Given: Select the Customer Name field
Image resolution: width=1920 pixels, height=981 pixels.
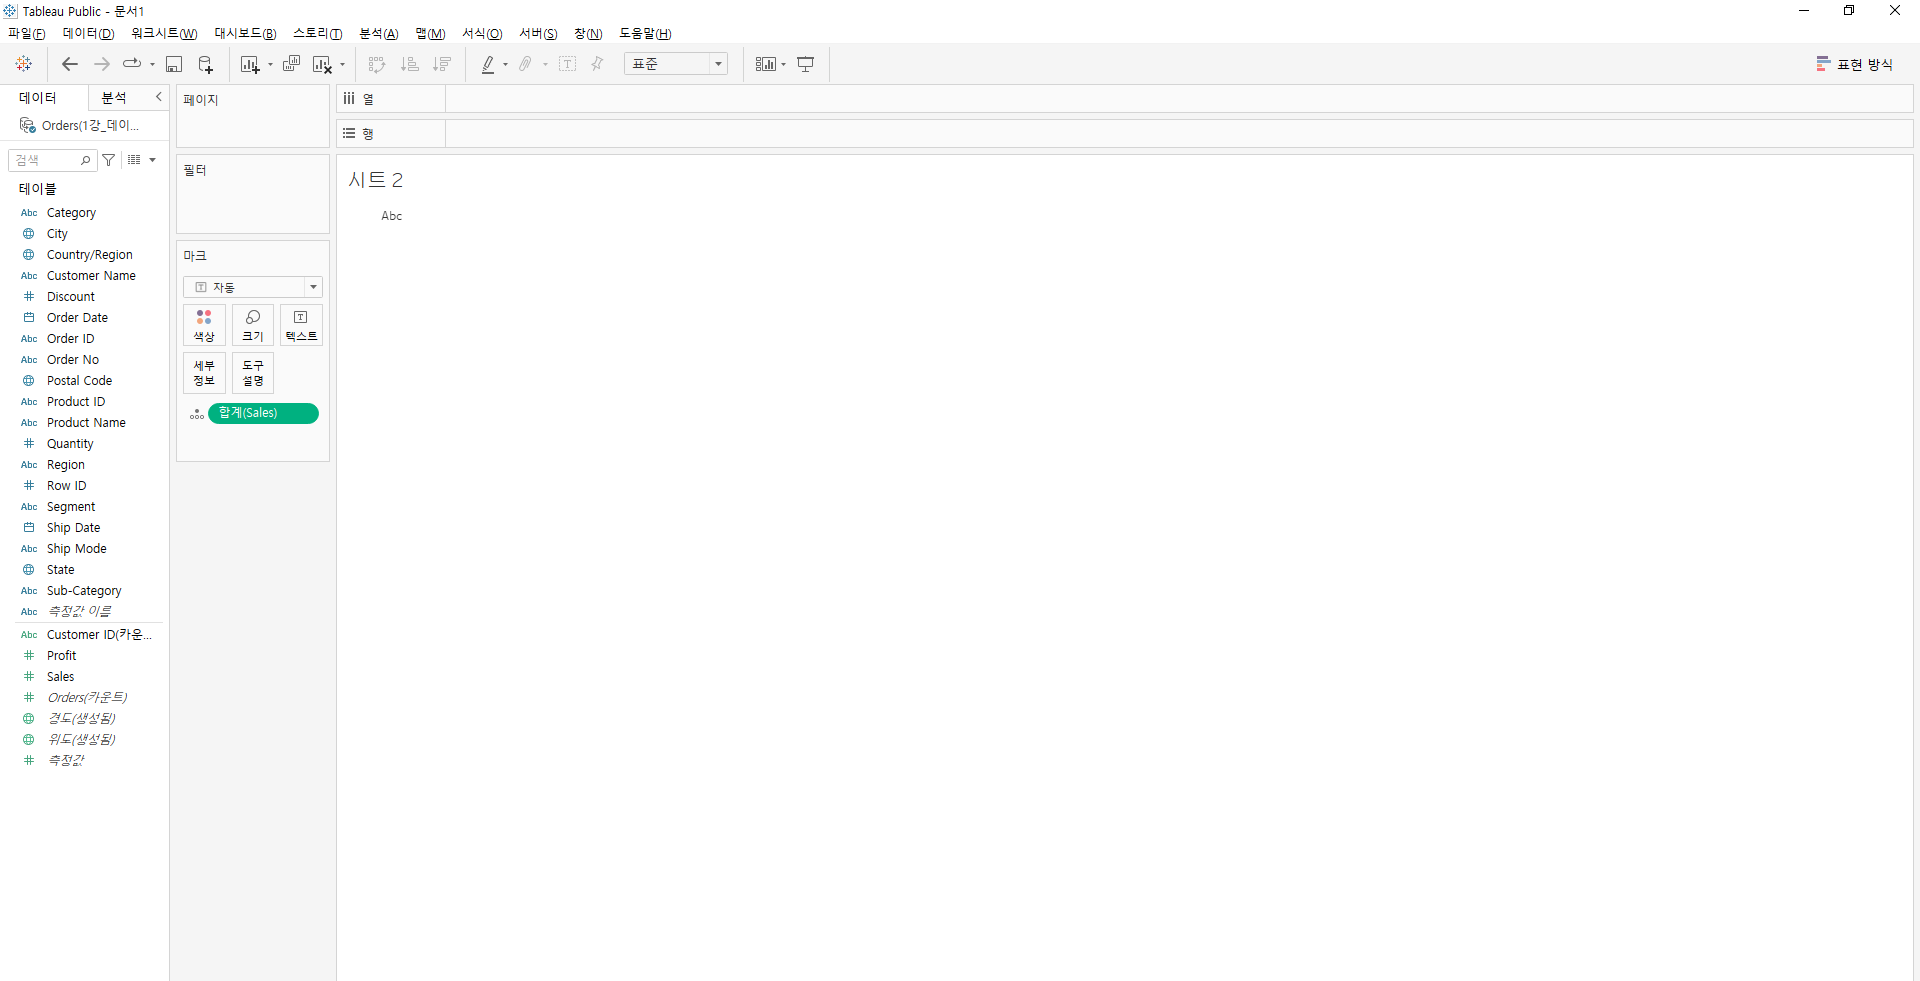Looking at the screenshot, I should (x=91, y=276).
